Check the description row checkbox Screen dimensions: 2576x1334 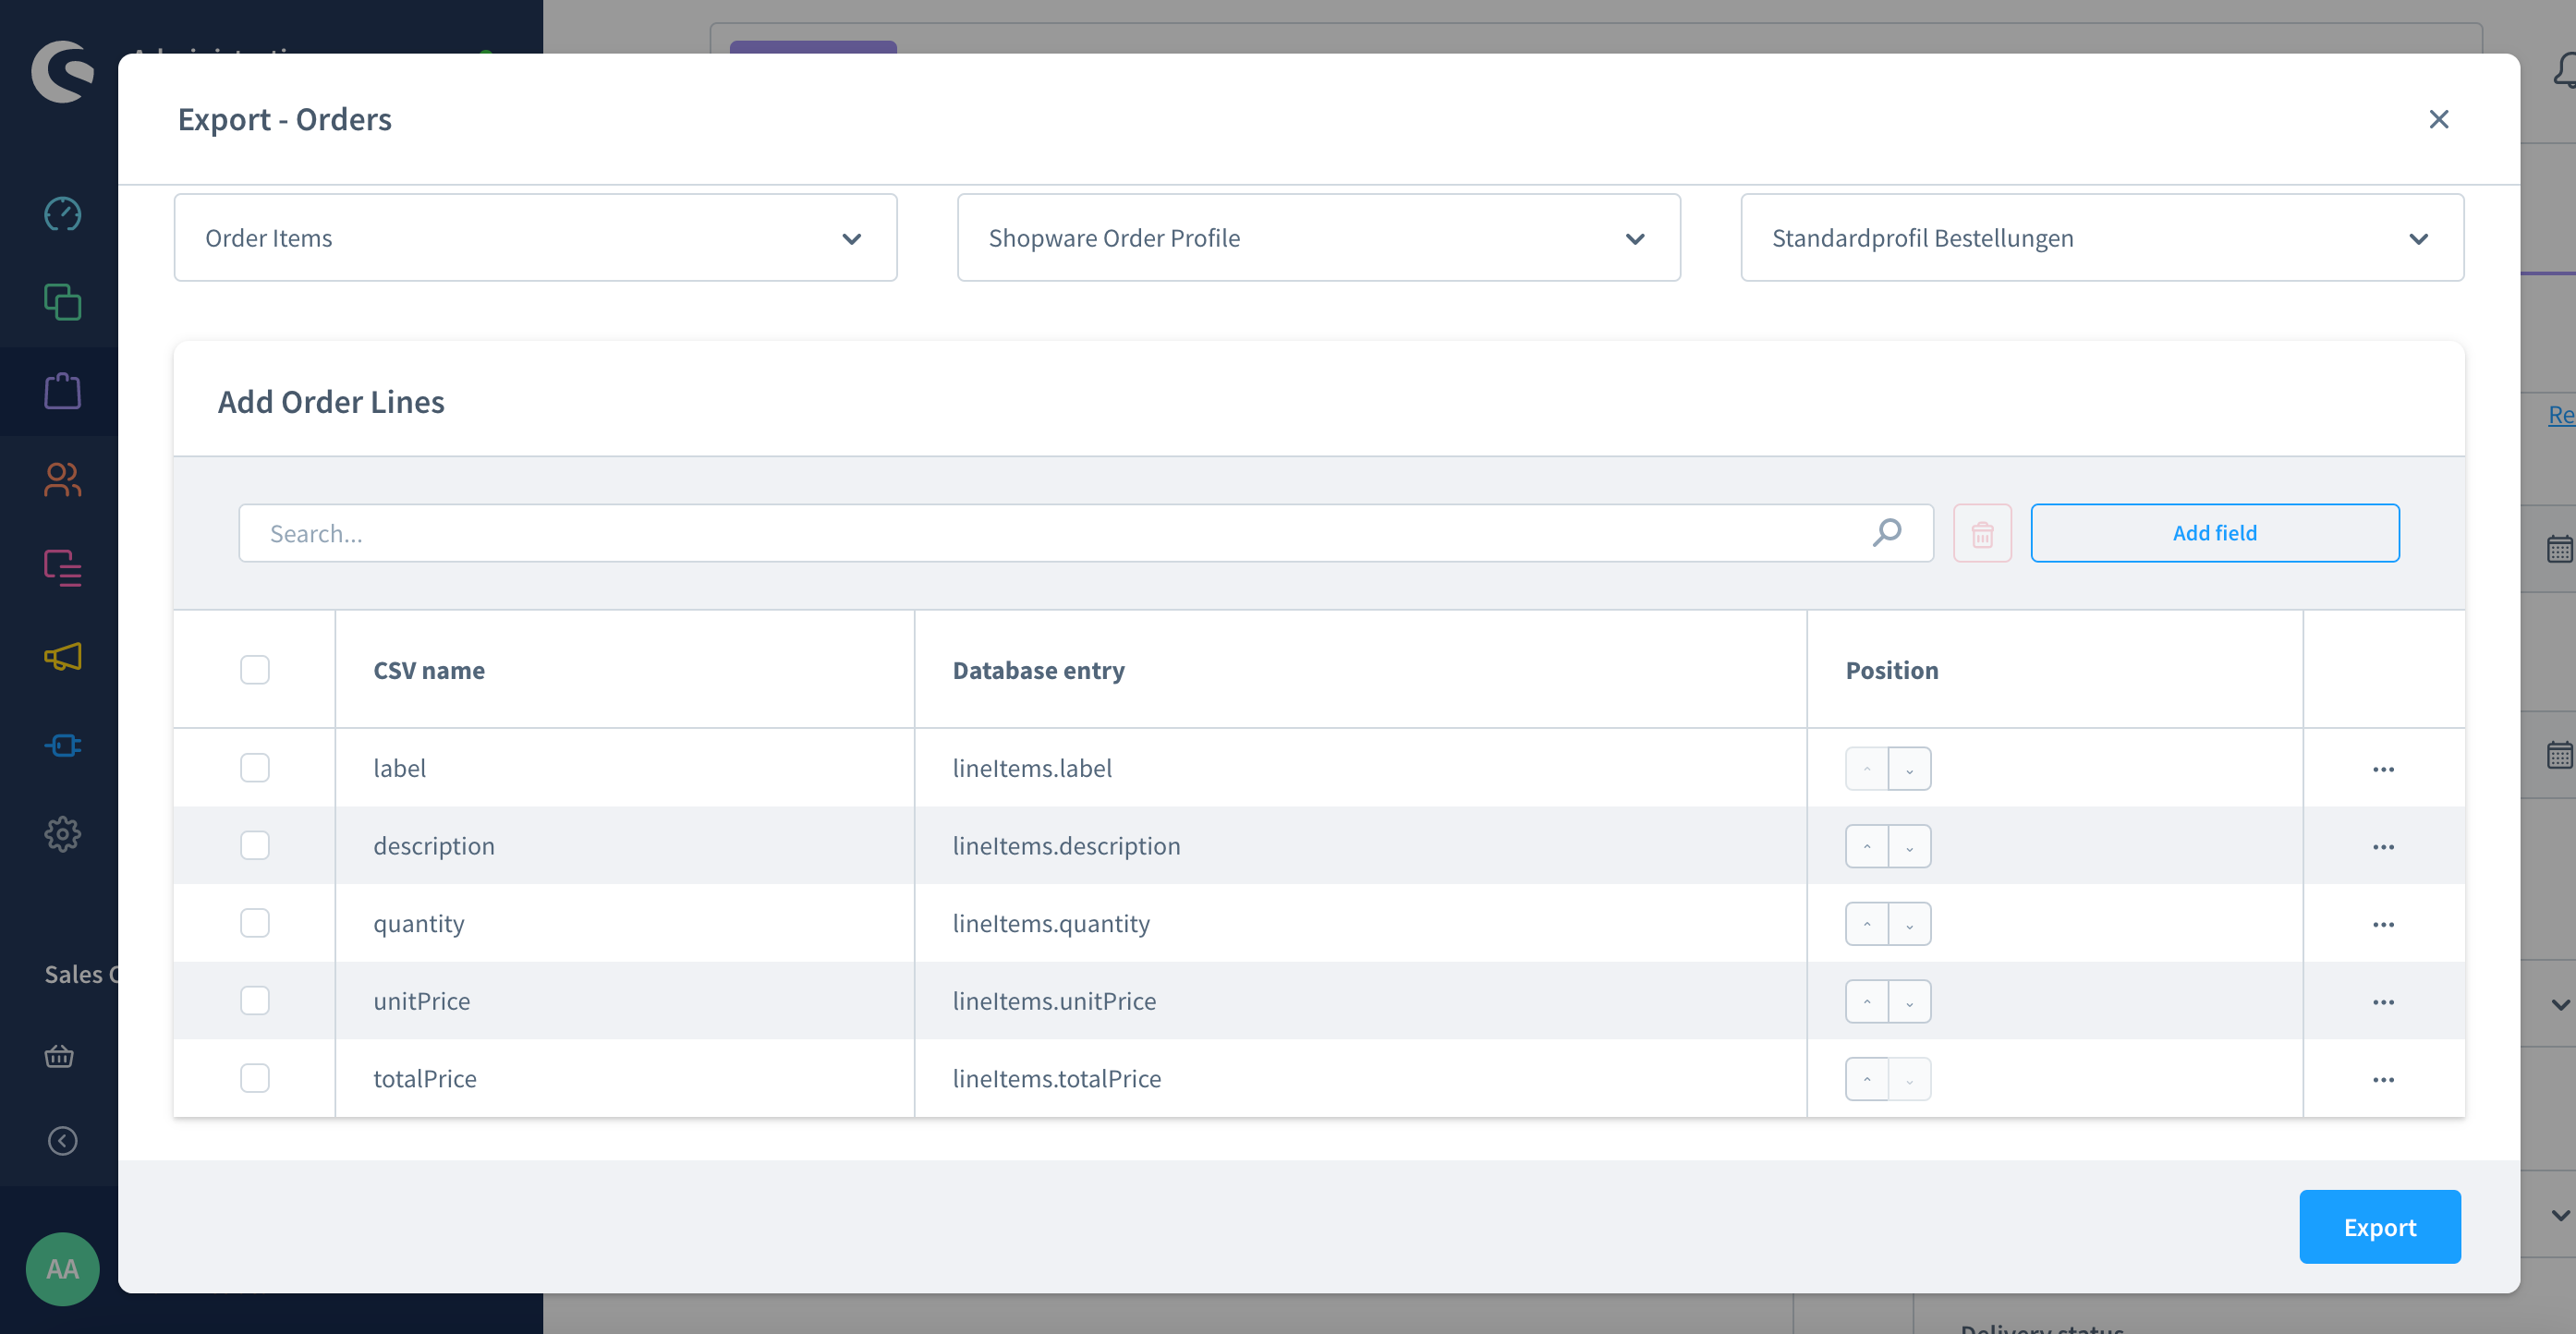[x=255, y=845]
